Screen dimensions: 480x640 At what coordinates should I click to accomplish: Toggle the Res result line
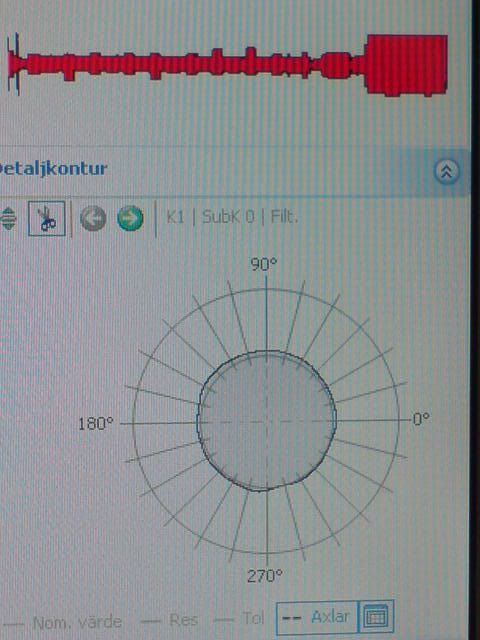point(169,621)
